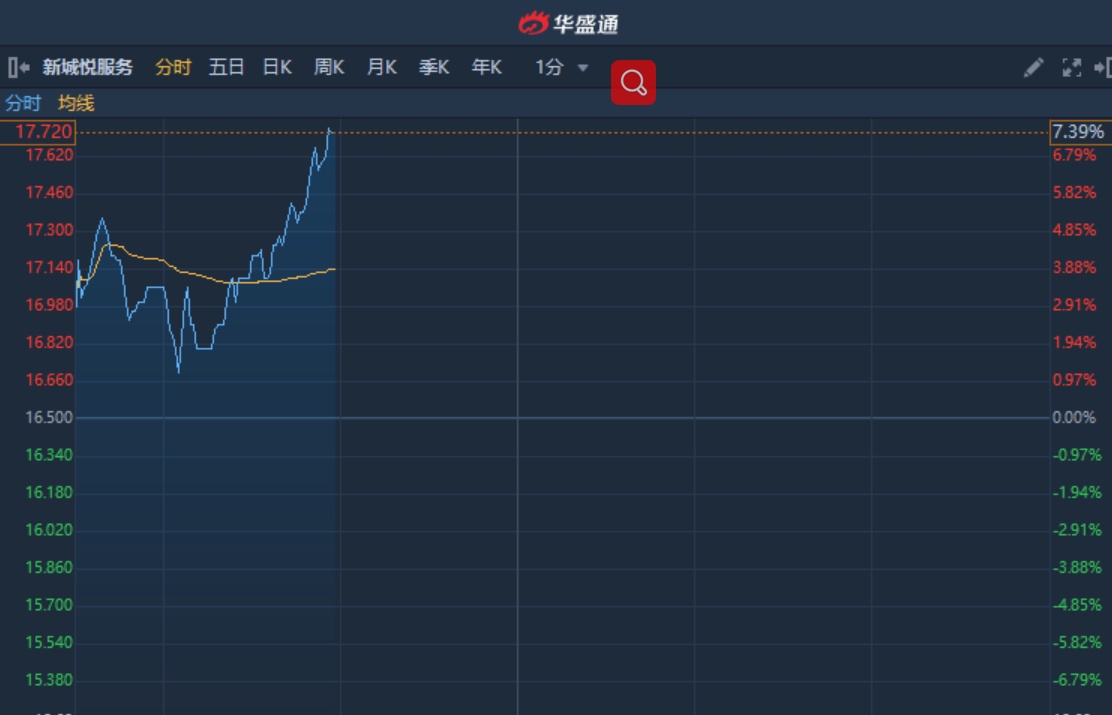Click the 16.500 baseline price label
The width and height of the screenshot is (1112, 715).
click(x=50, y=417)
